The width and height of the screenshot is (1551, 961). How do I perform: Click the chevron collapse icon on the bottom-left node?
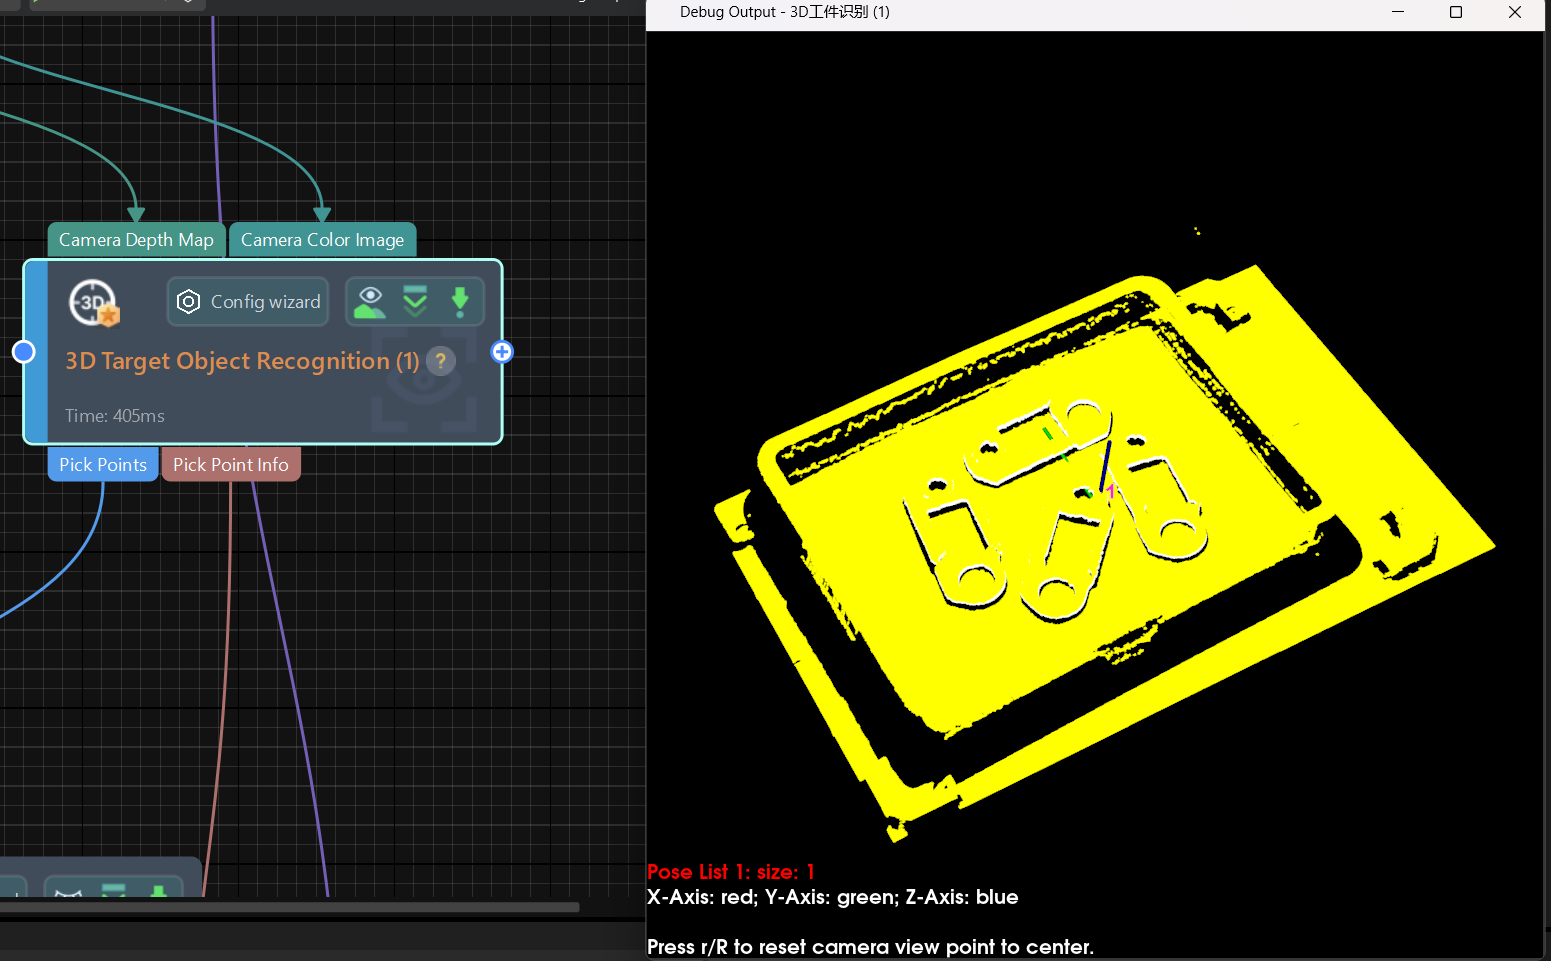(113, 893)
